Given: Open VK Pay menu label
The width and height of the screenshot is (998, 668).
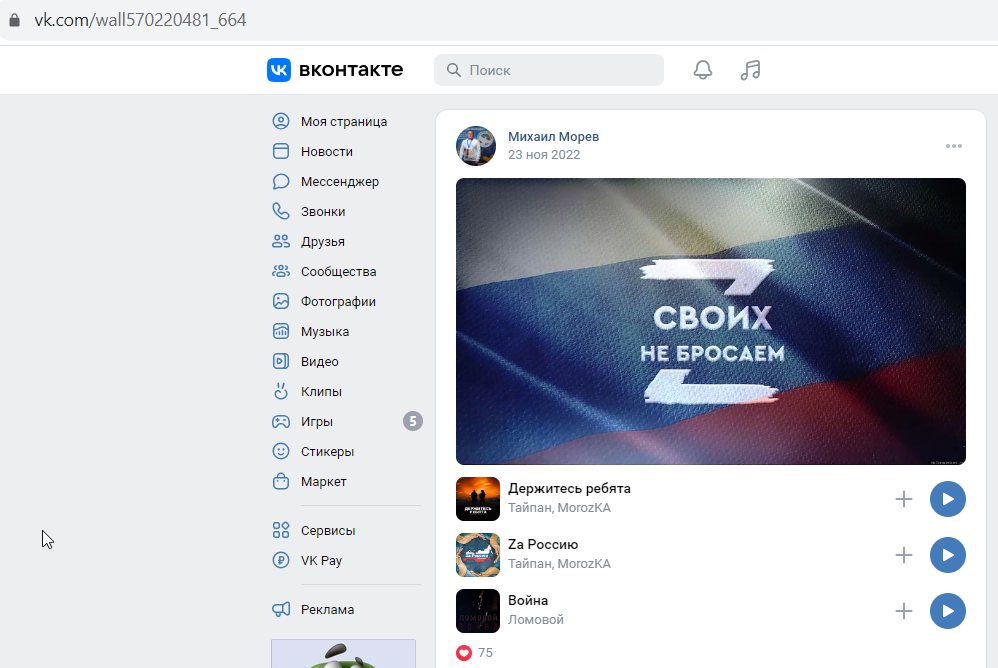Looking at the screenshot, I should point(321,560).
